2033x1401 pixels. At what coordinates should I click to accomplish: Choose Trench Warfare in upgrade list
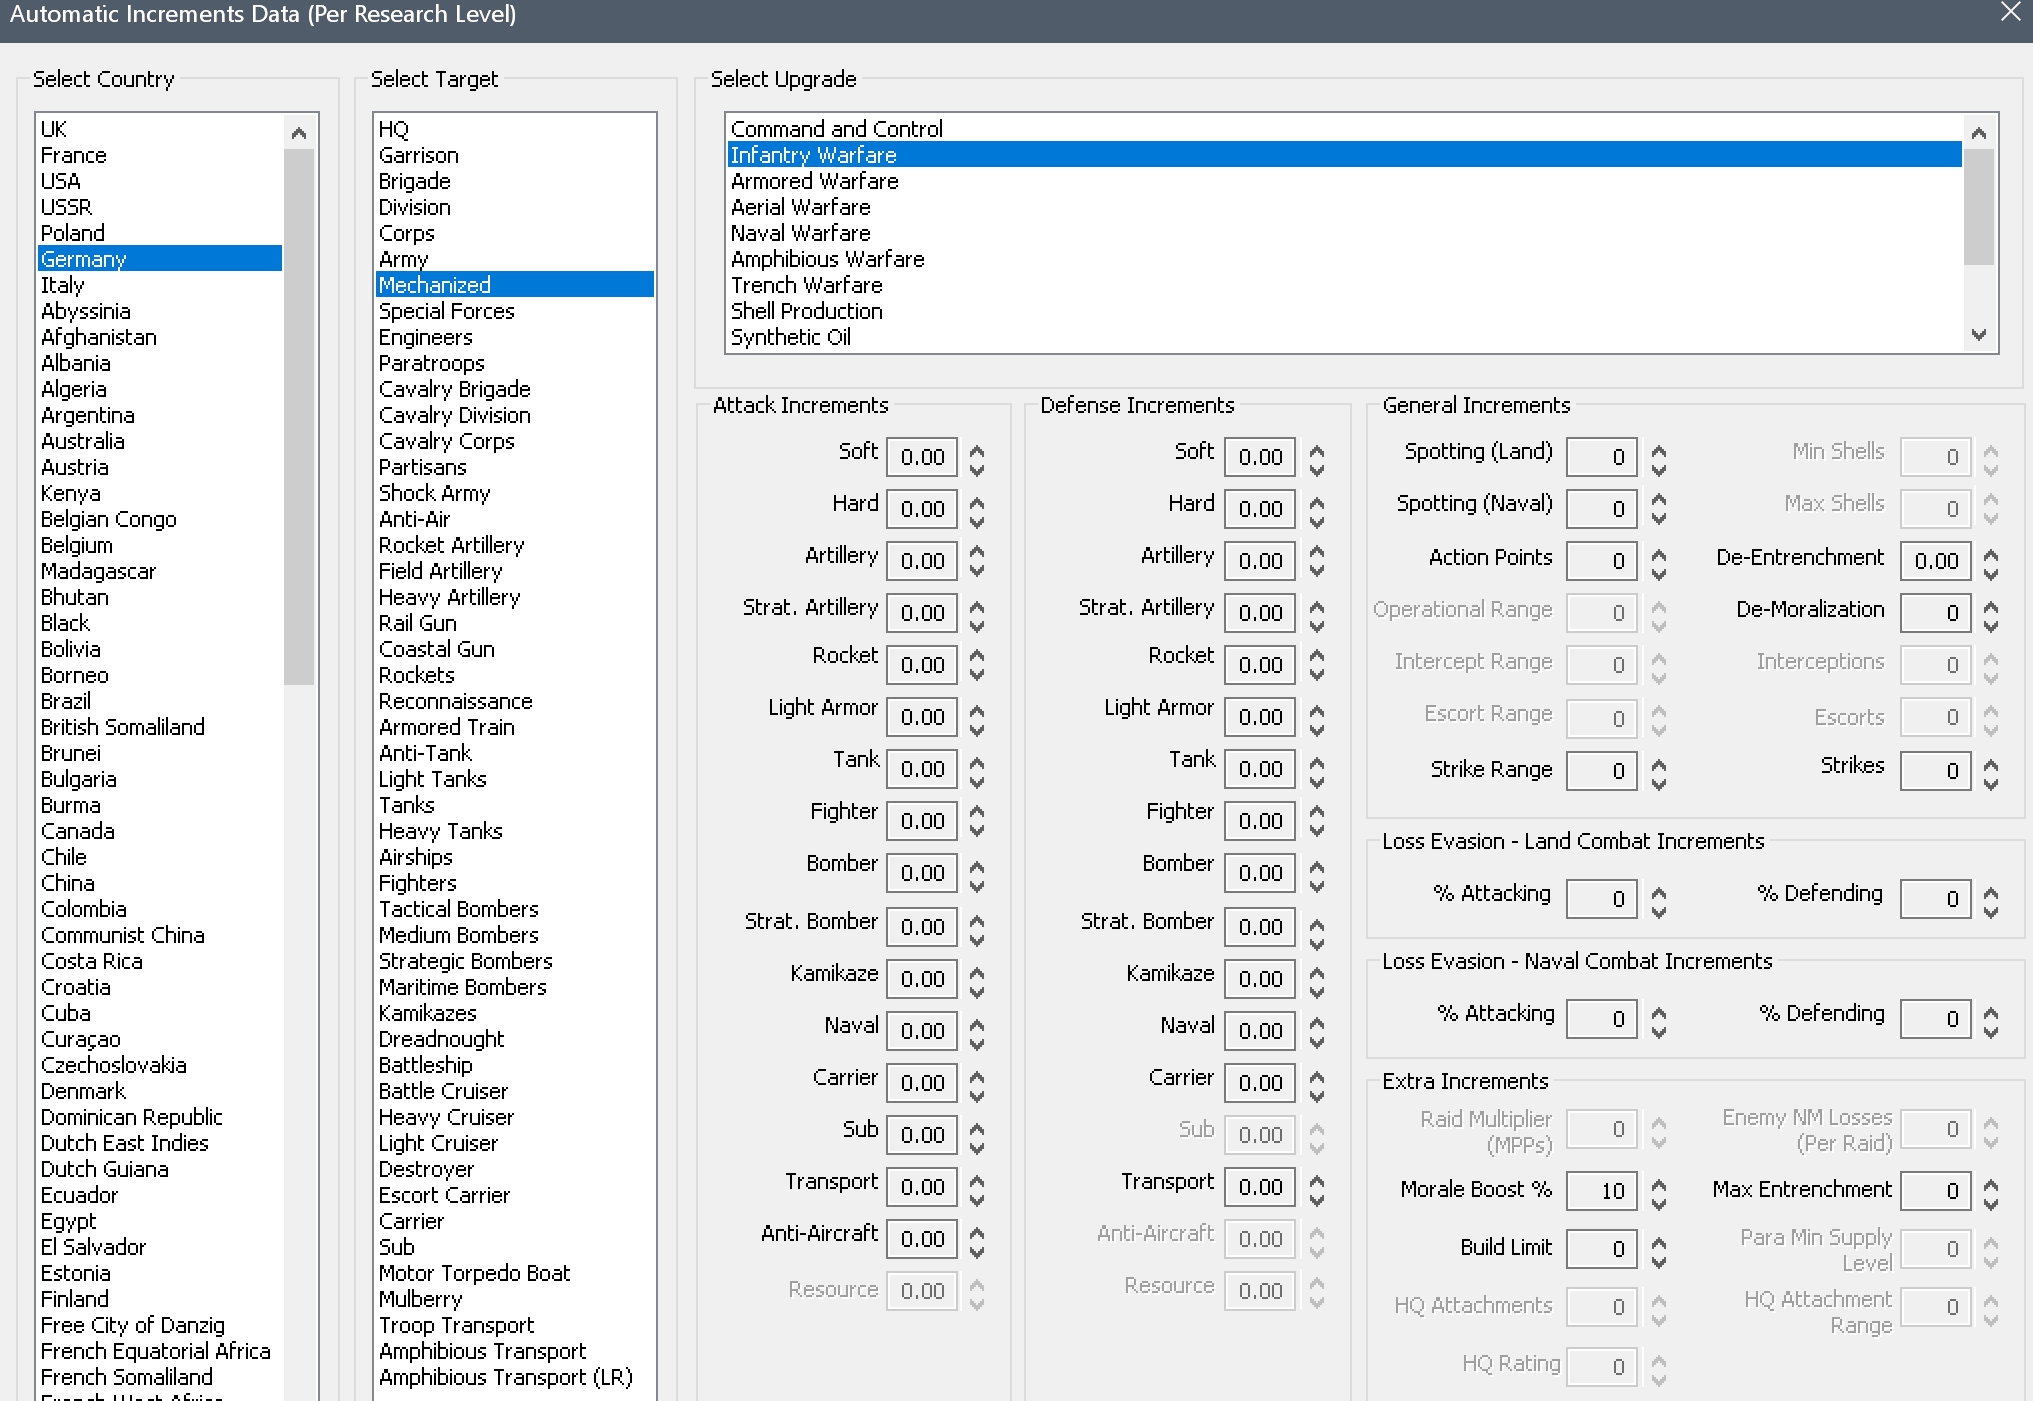[806, 285]
